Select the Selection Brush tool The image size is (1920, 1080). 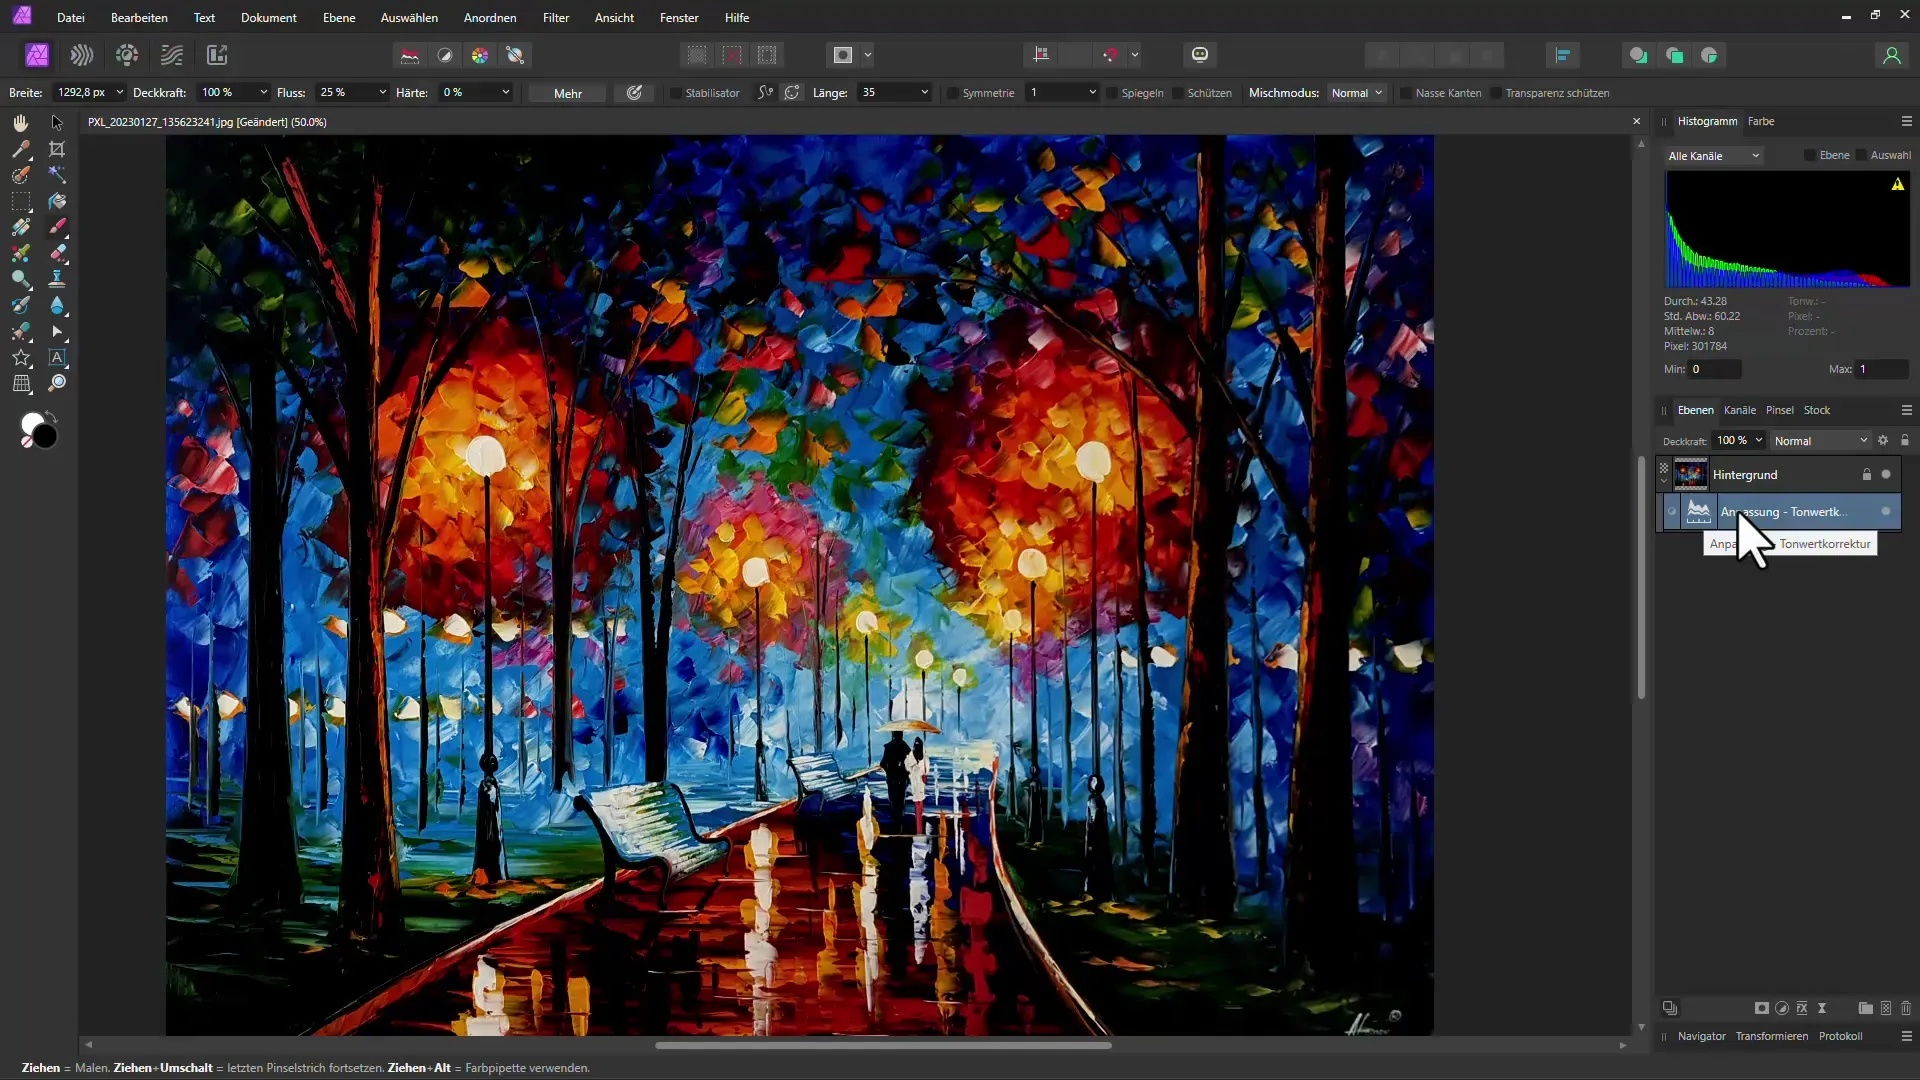click(20, 175)
